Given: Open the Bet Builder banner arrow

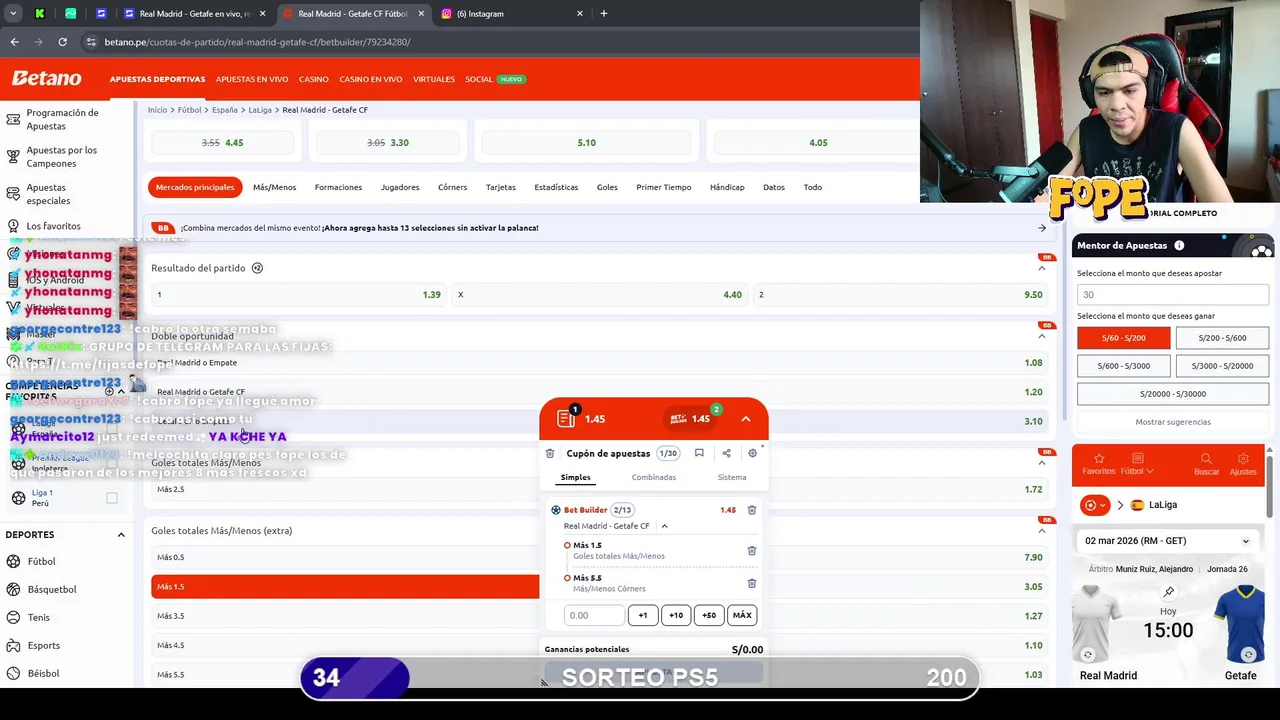Looking at the screenshot, I should [1041, 228].
